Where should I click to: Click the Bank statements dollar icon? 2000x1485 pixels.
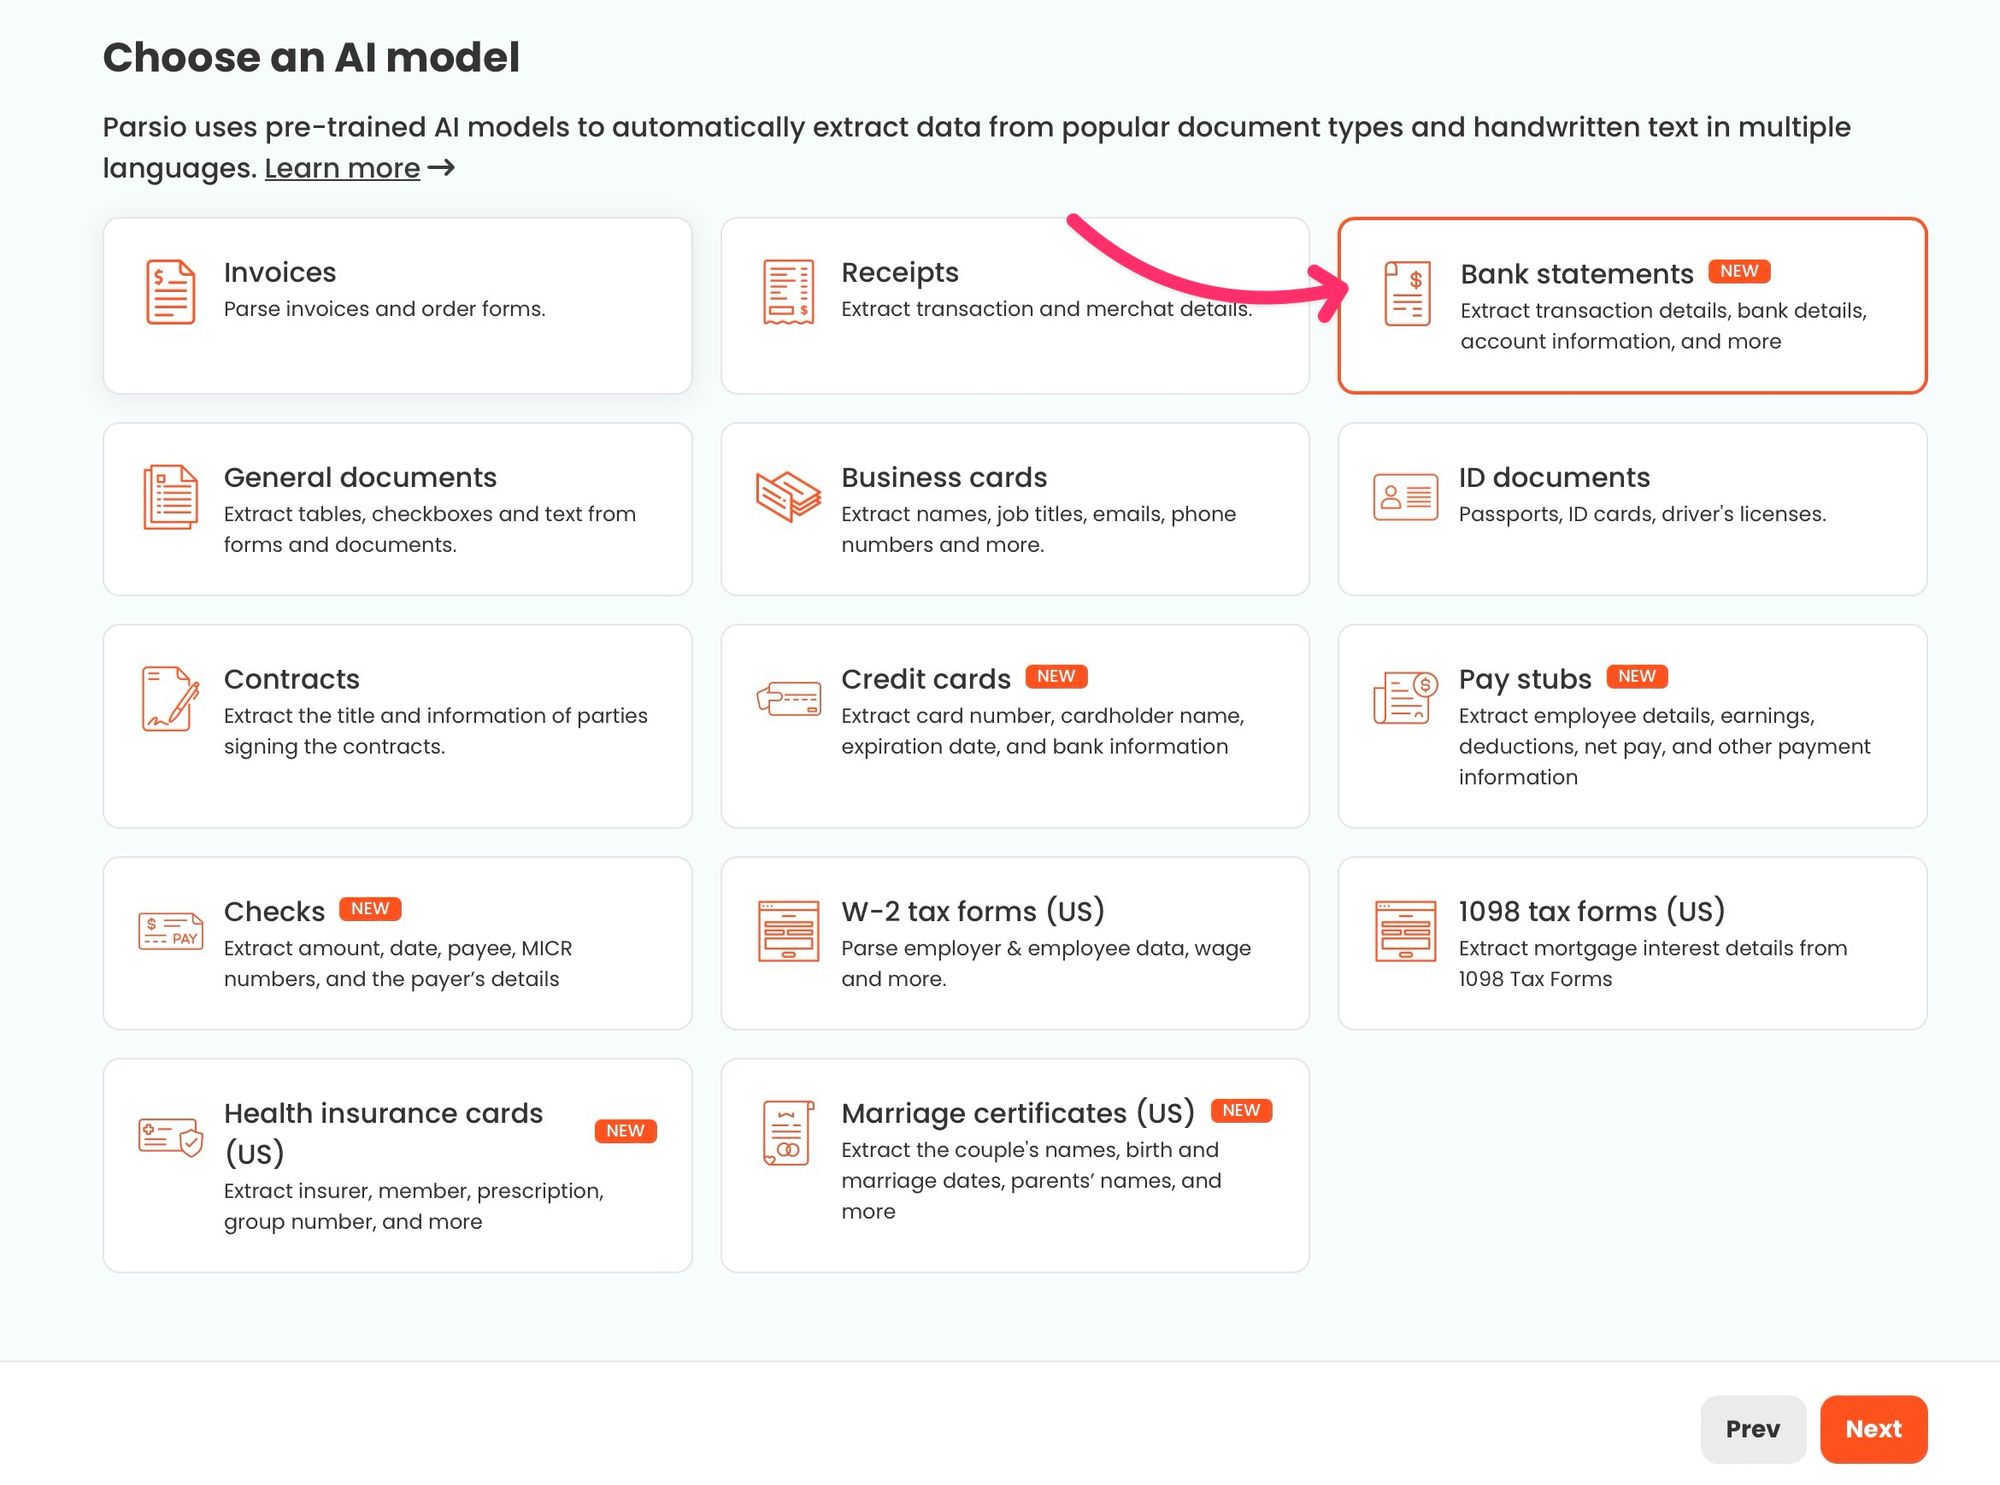(x=1407, y=293)
